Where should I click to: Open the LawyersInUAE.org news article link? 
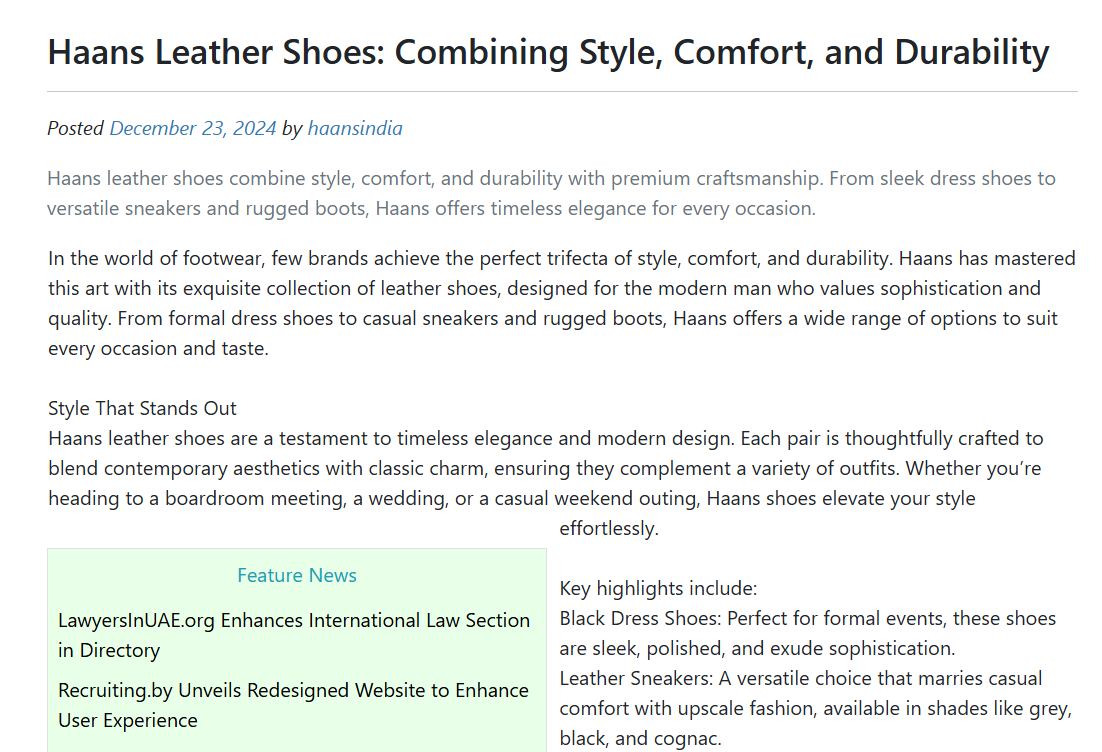pyautogui.click(x=294, y=635)
